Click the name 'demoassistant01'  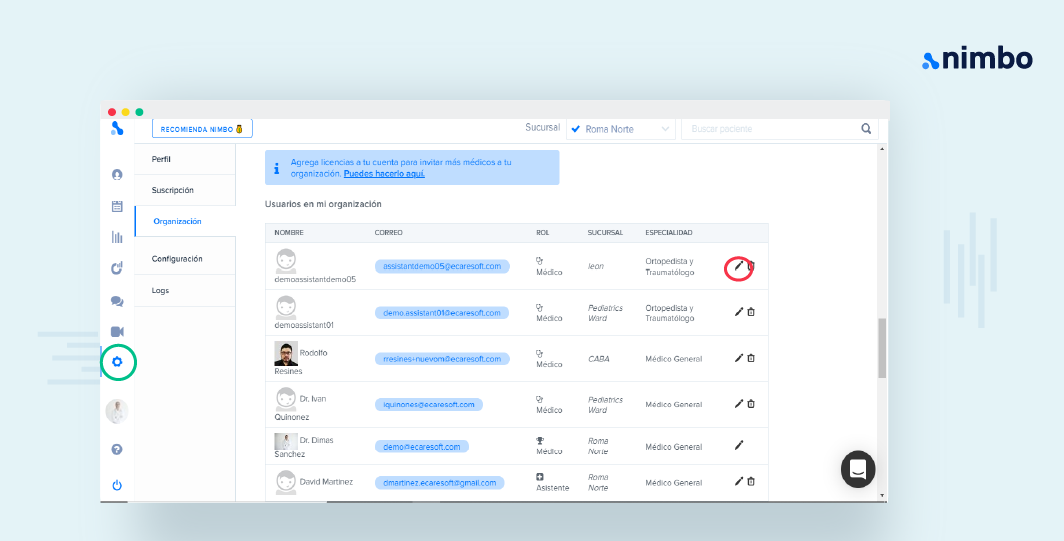[x=304, y=325]
